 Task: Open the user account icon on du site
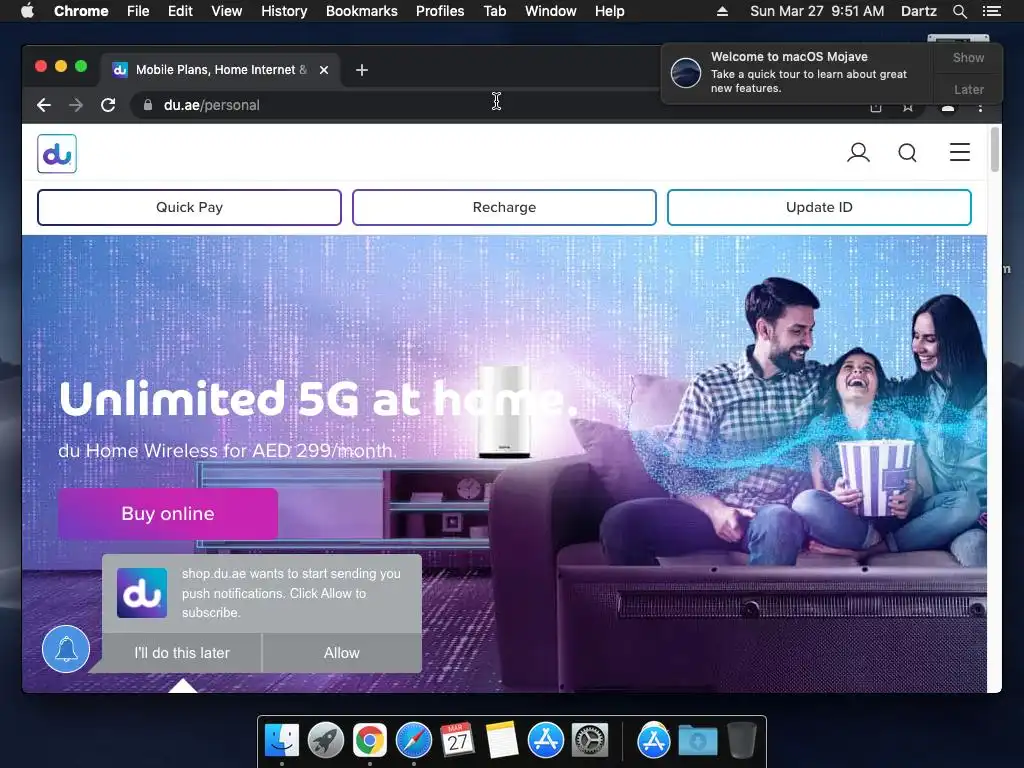click(x=858, y=153)
